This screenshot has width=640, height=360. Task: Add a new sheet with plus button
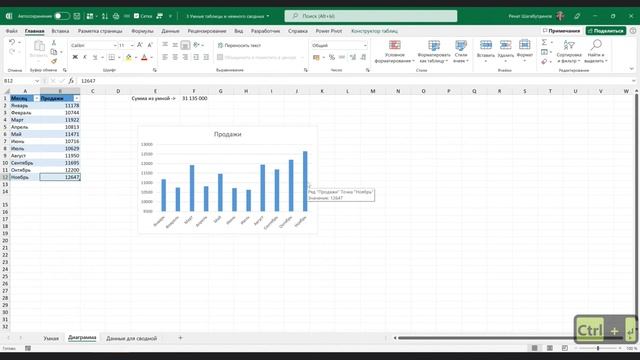point(180,338)
